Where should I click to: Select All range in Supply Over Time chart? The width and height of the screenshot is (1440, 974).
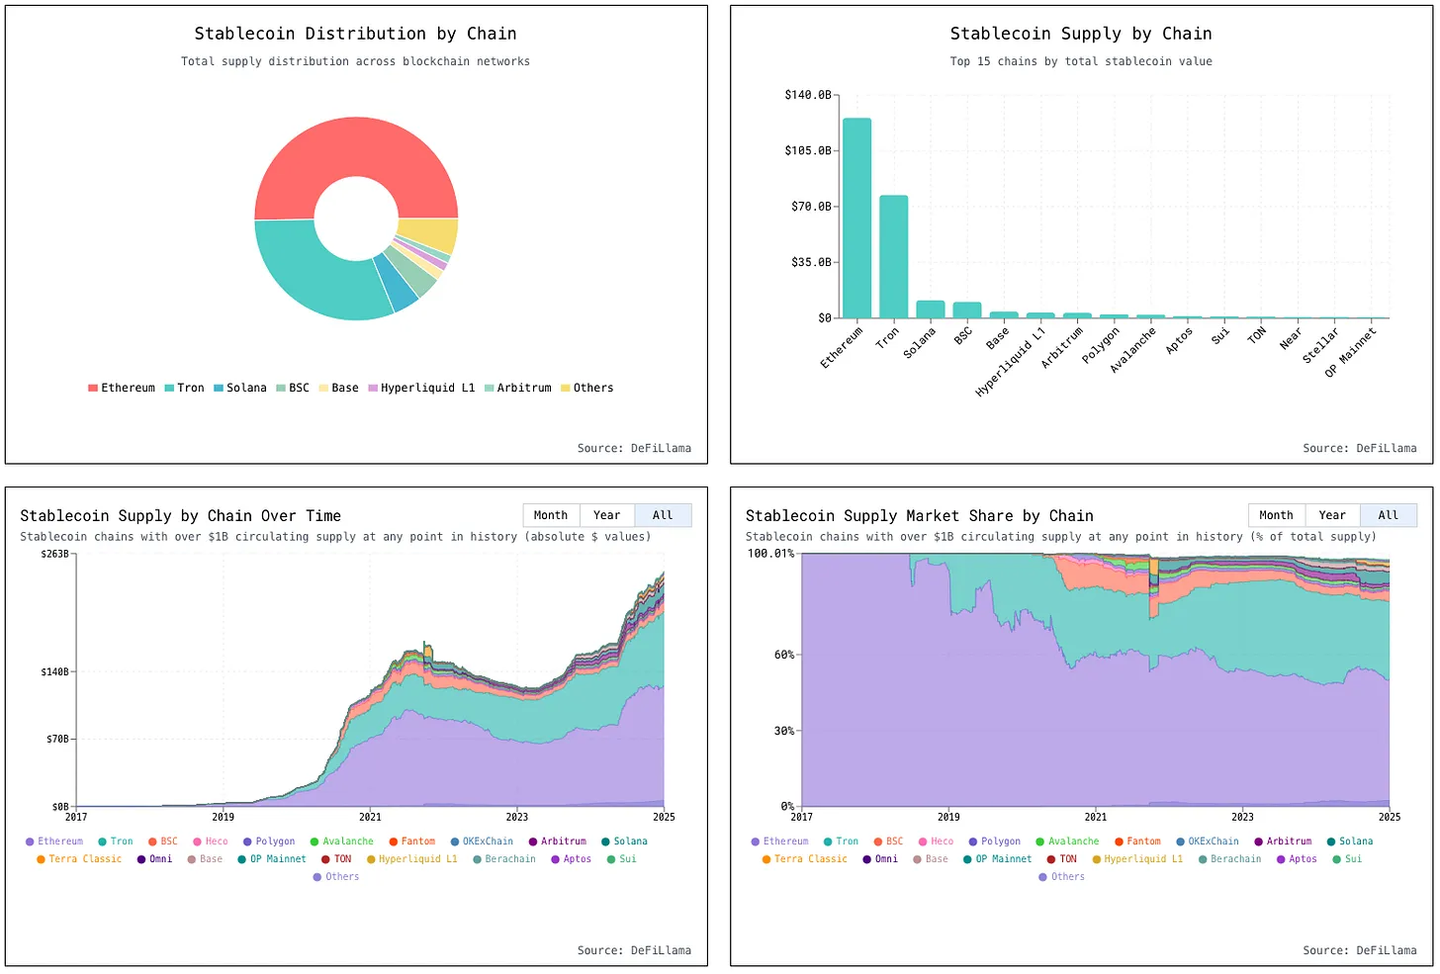tap(663, 515)
